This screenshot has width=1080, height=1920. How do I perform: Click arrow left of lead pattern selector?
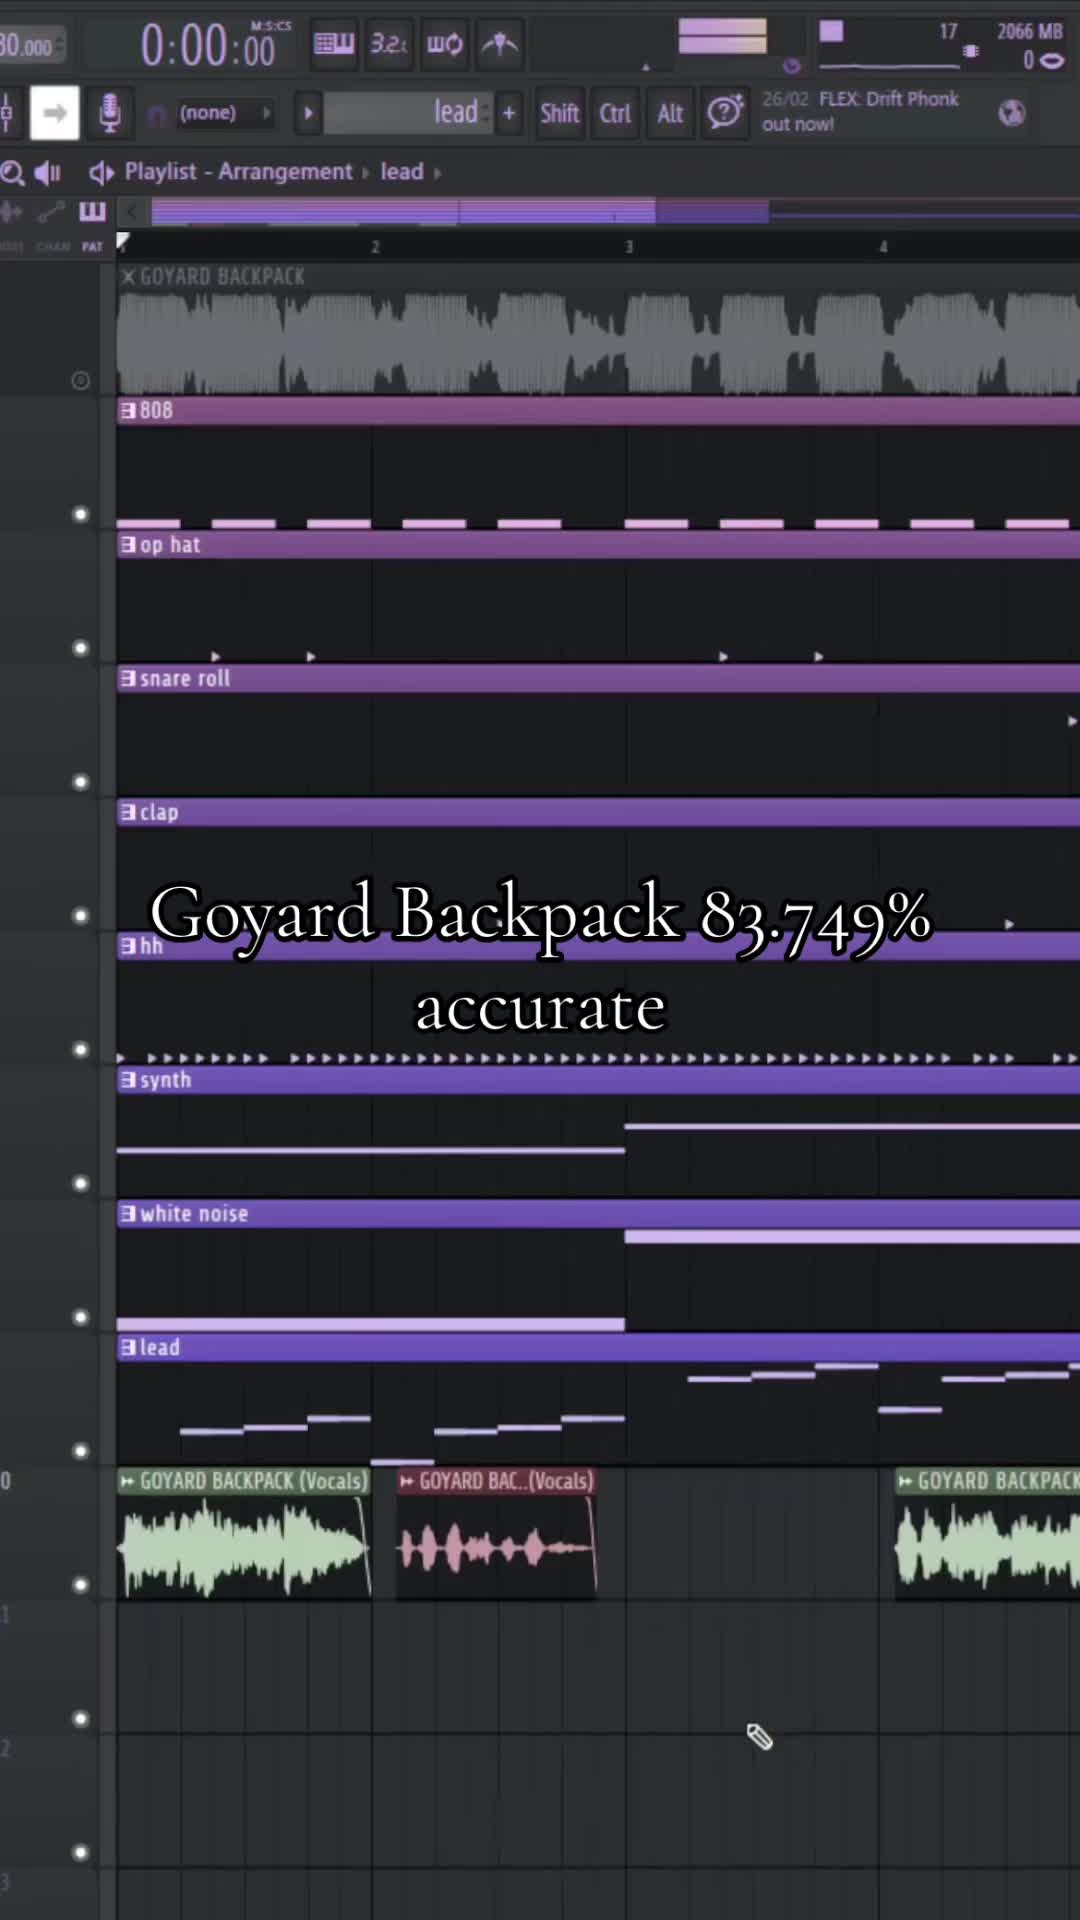308,113
